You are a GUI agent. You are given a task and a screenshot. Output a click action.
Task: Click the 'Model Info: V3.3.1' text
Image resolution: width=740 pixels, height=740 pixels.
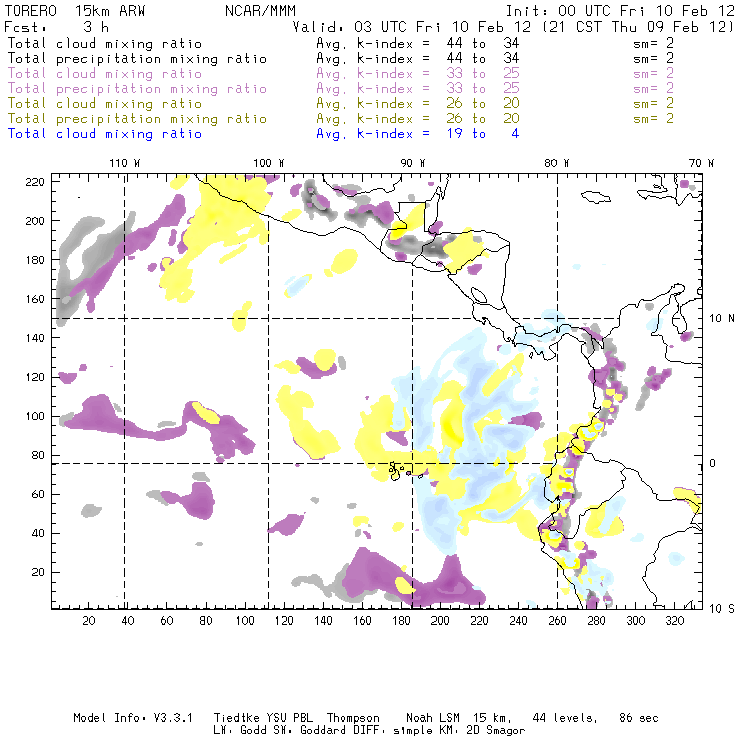tap(133, 718)
